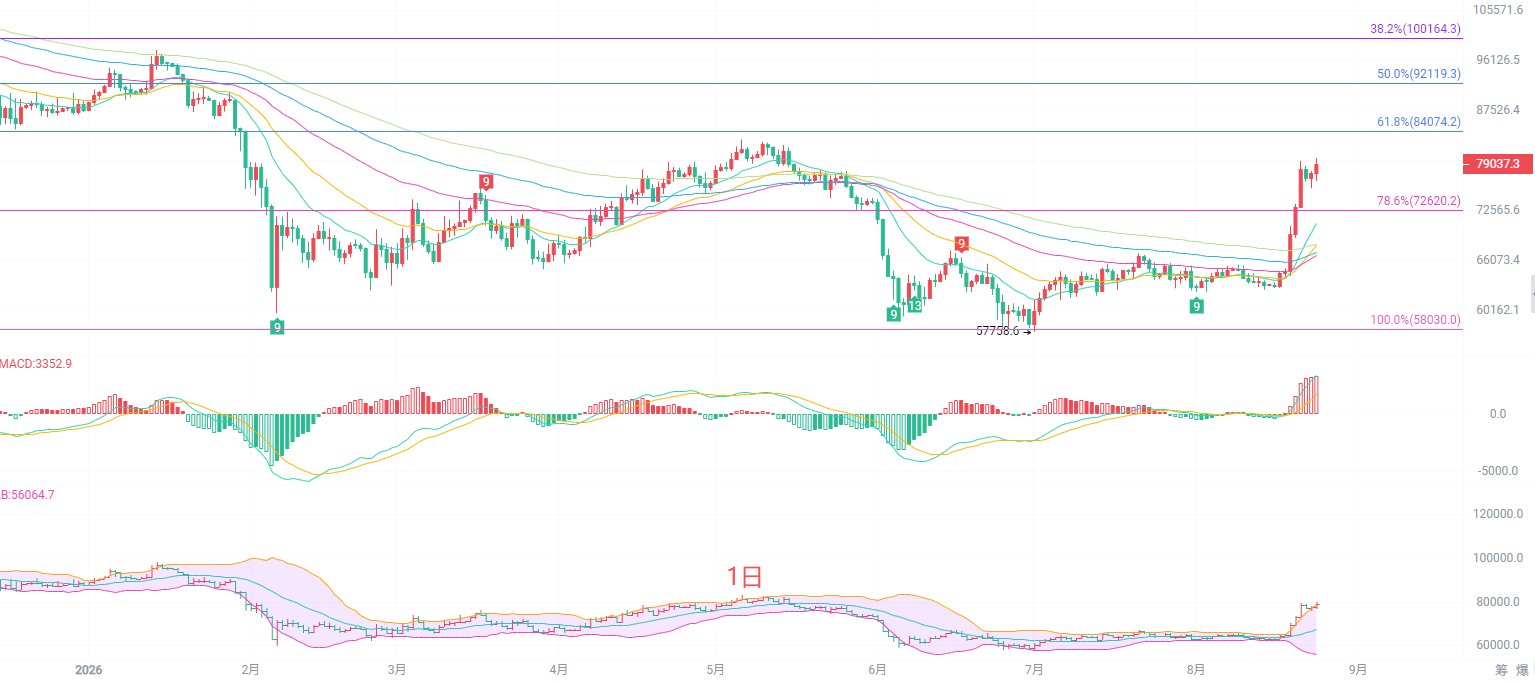
Task: Click the red 9 marker in March
Action: coord(485,182)
